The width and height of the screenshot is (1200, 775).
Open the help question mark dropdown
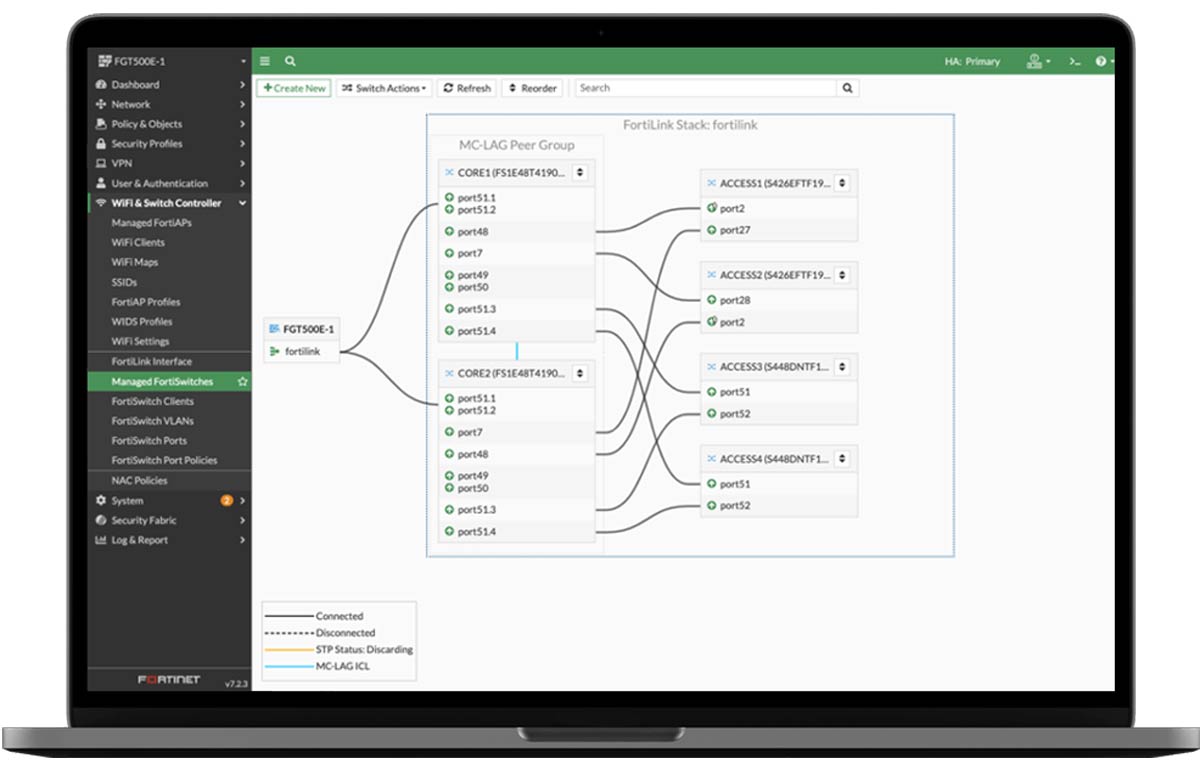click(x=1104, y=61)
